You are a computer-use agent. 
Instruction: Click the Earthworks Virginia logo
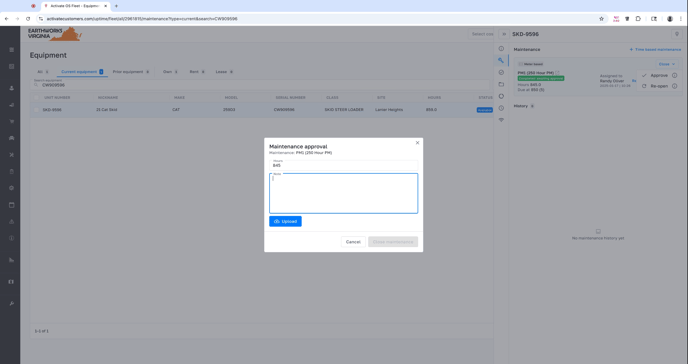click(x=54, y=34)
